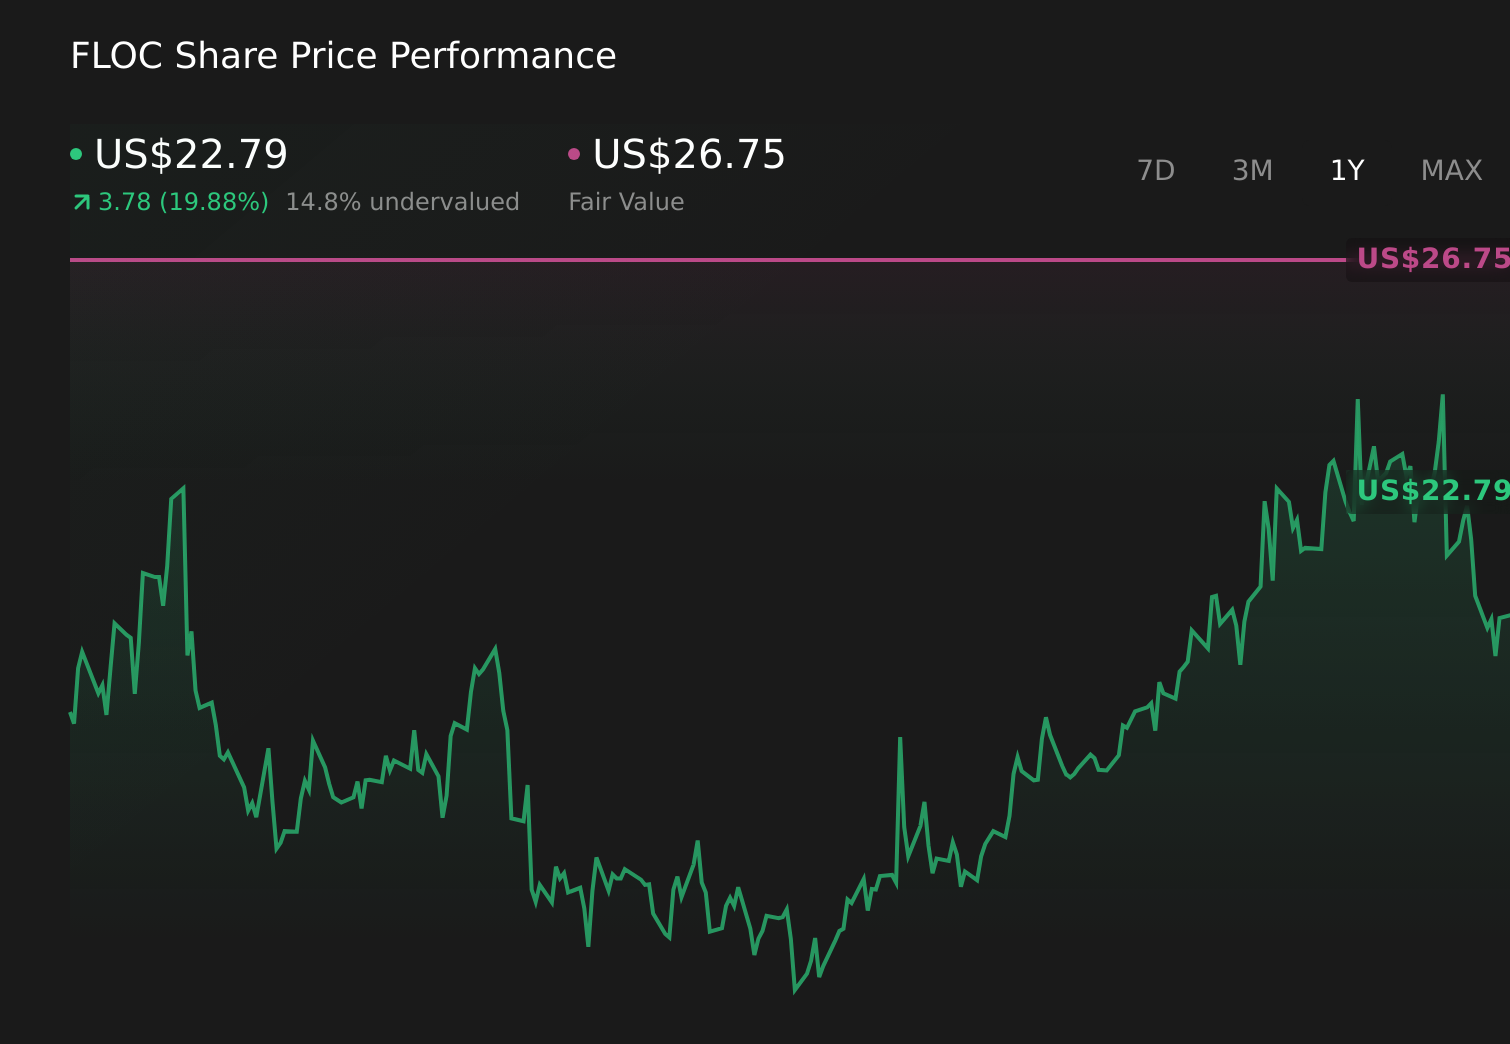Switch to the 3M time range
This screenshot has height=1044, width=1510.
1251,170
